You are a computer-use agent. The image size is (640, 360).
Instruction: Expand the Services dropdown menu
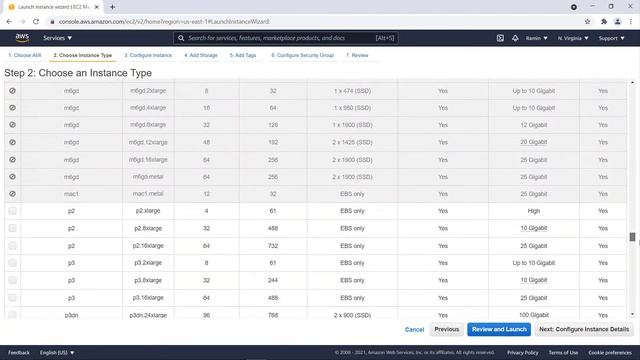[58, 38]
